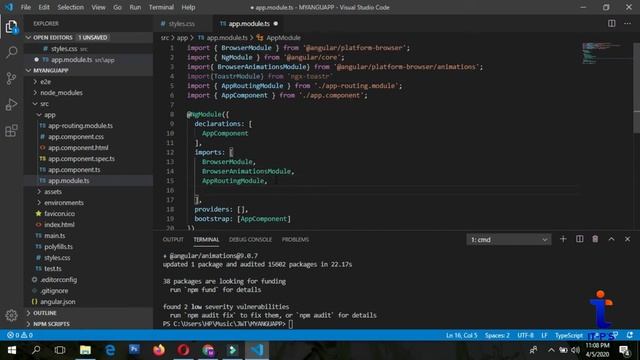640x360 pixels.
Task: Open the Terminal menu
Action: coord(161,7)
